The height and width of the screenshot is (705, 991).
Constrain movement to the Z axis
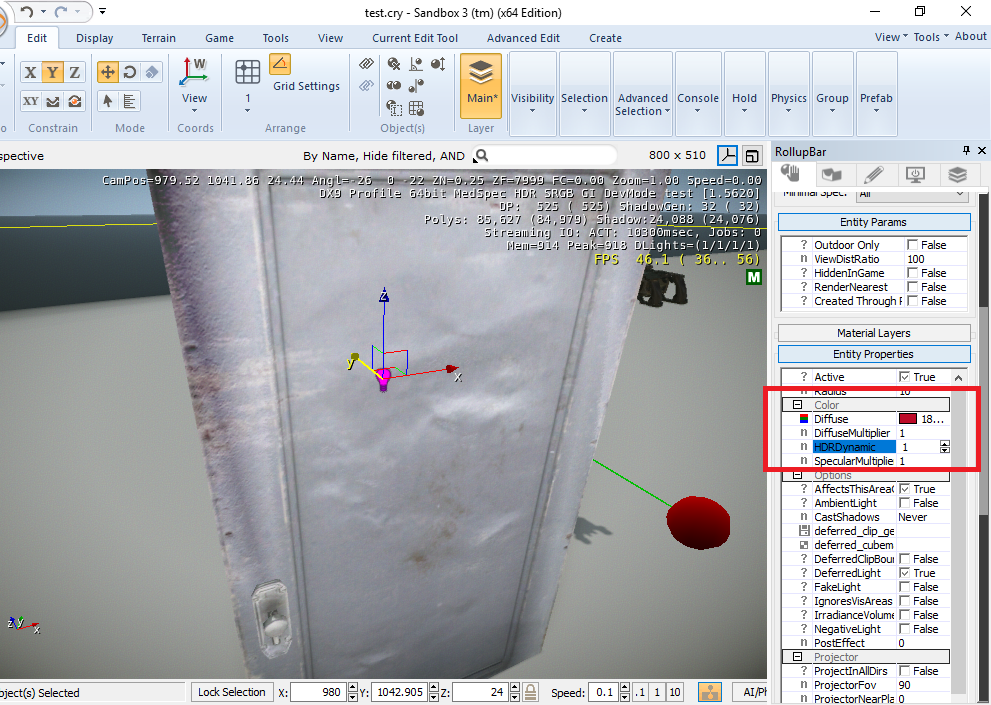point(75,72)
